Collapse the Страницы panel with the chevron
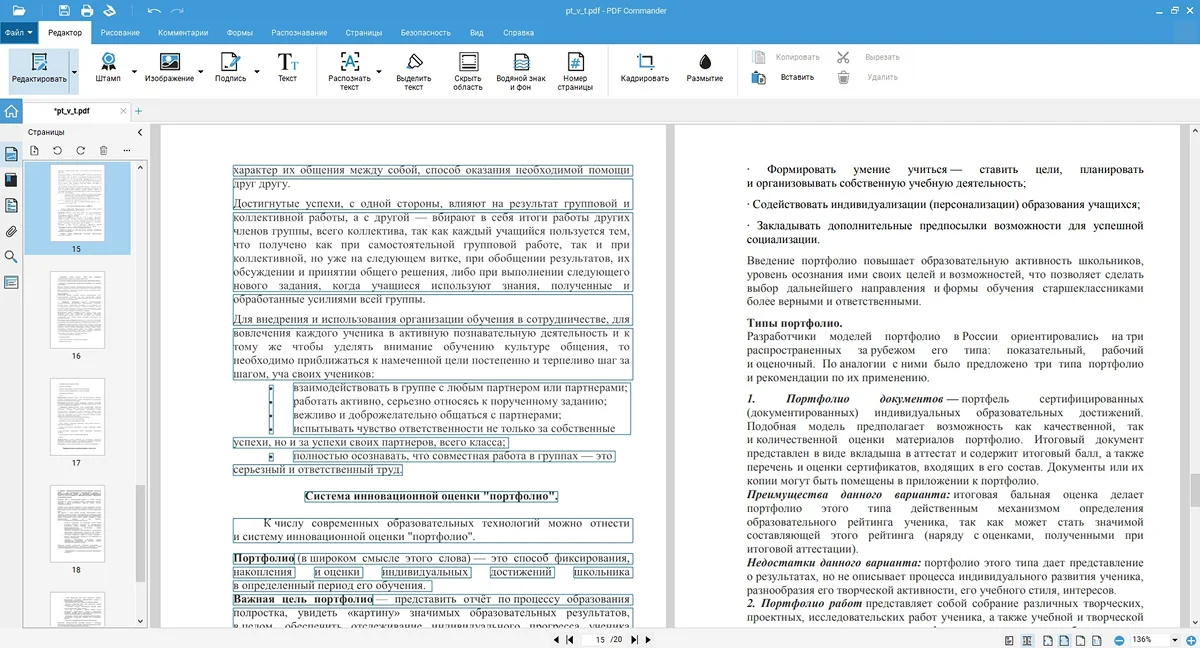The height and width of the screenshot is (648, 1200). click(x=139, y=132)
